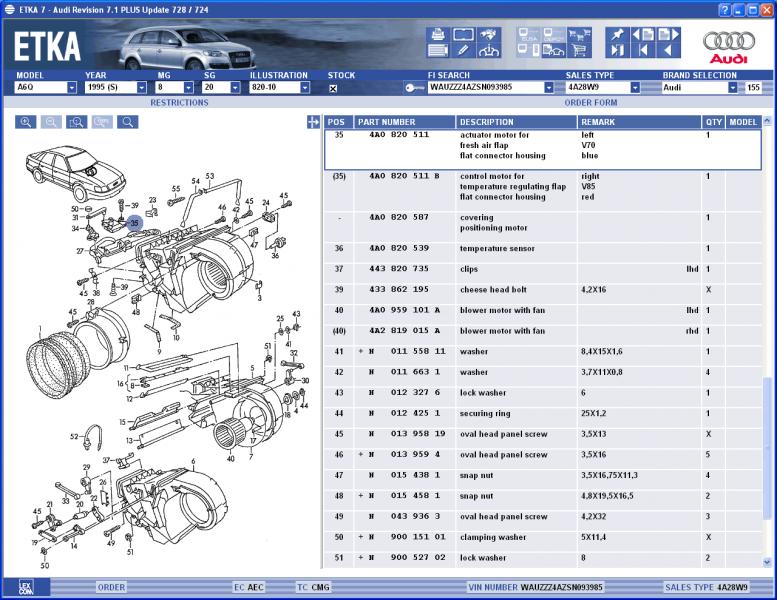
Task: Click the pushpin icon in the toolbar
Action: 618,33
